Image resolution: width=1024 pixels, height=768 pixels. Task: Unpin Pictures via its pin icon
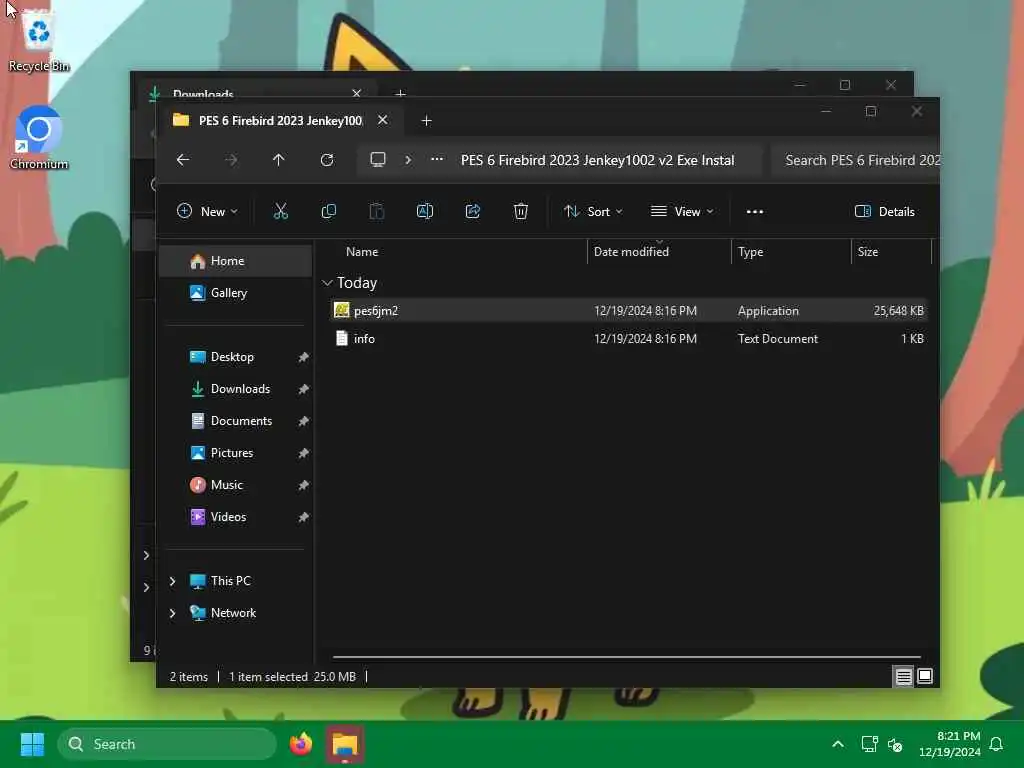tap(303, 453)
